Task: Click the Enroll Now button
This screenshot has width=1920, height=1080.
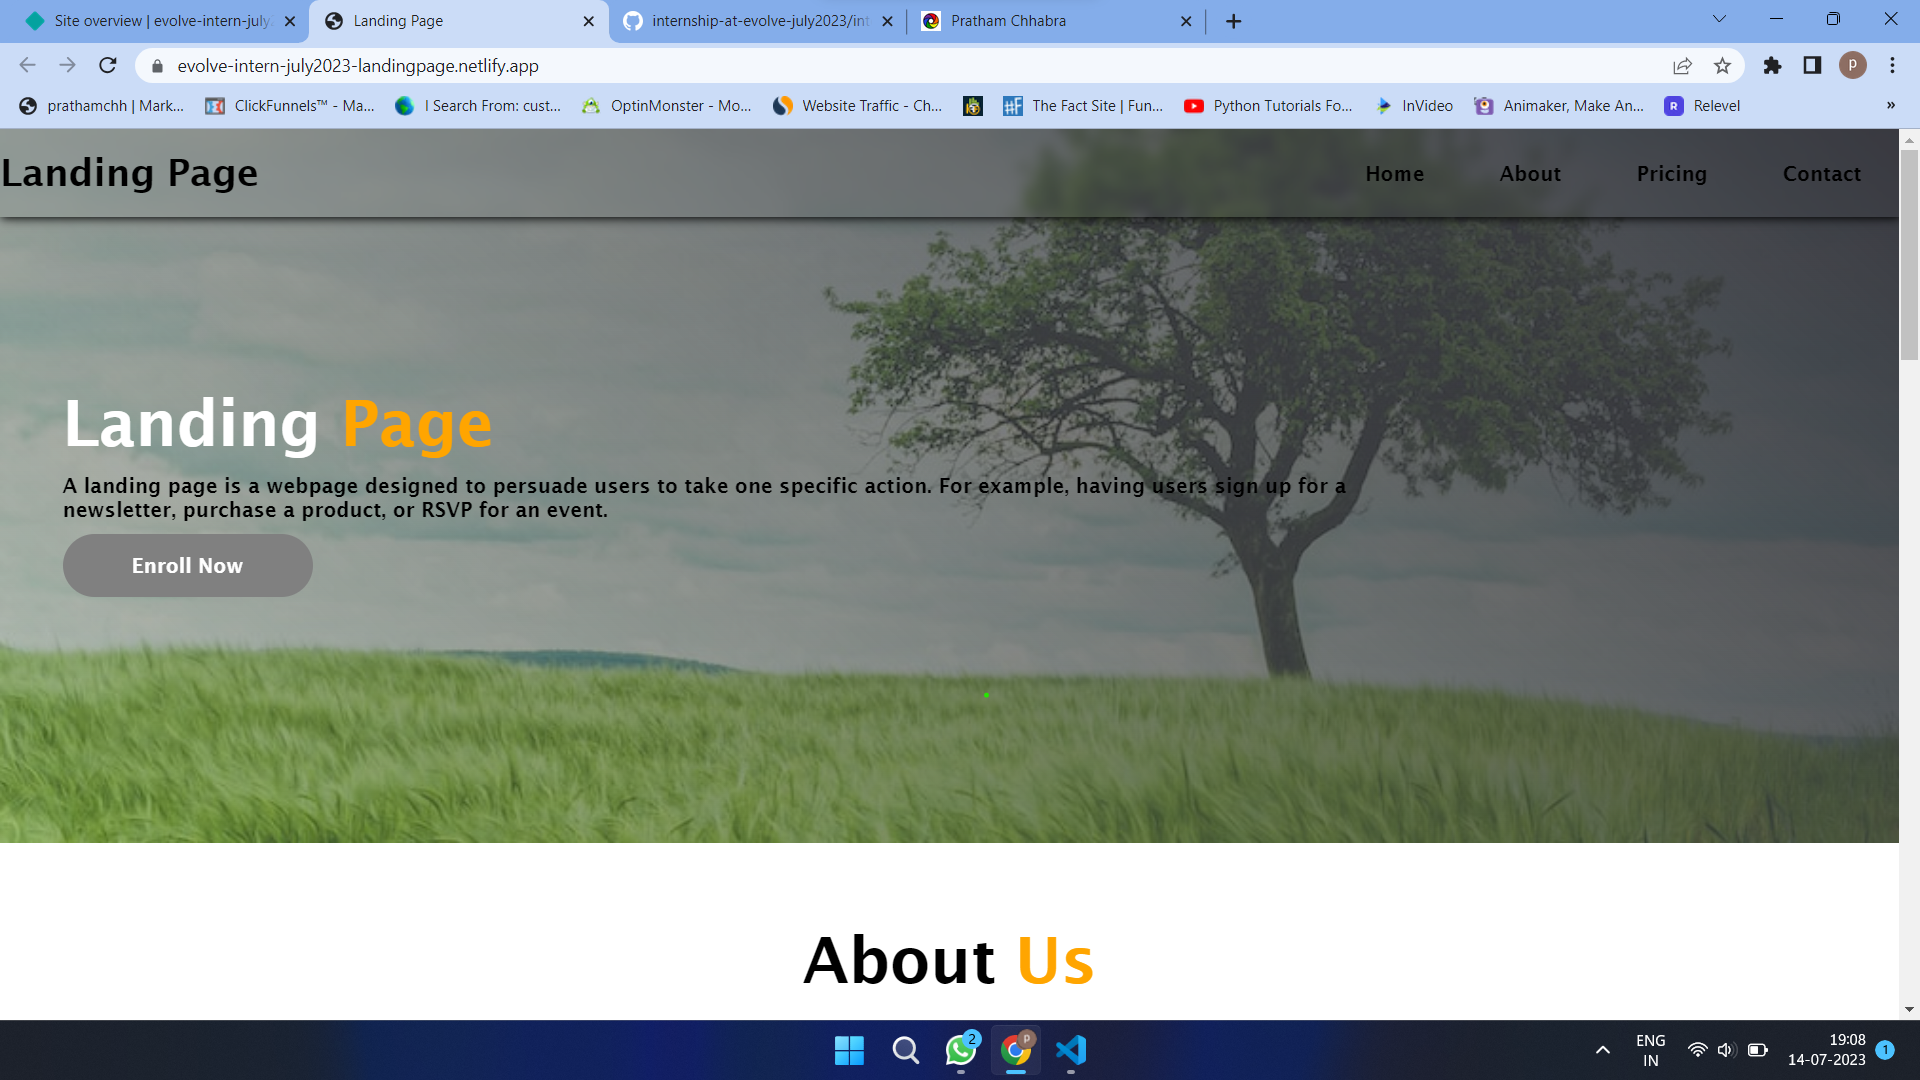Action: [x=188, y=566]
